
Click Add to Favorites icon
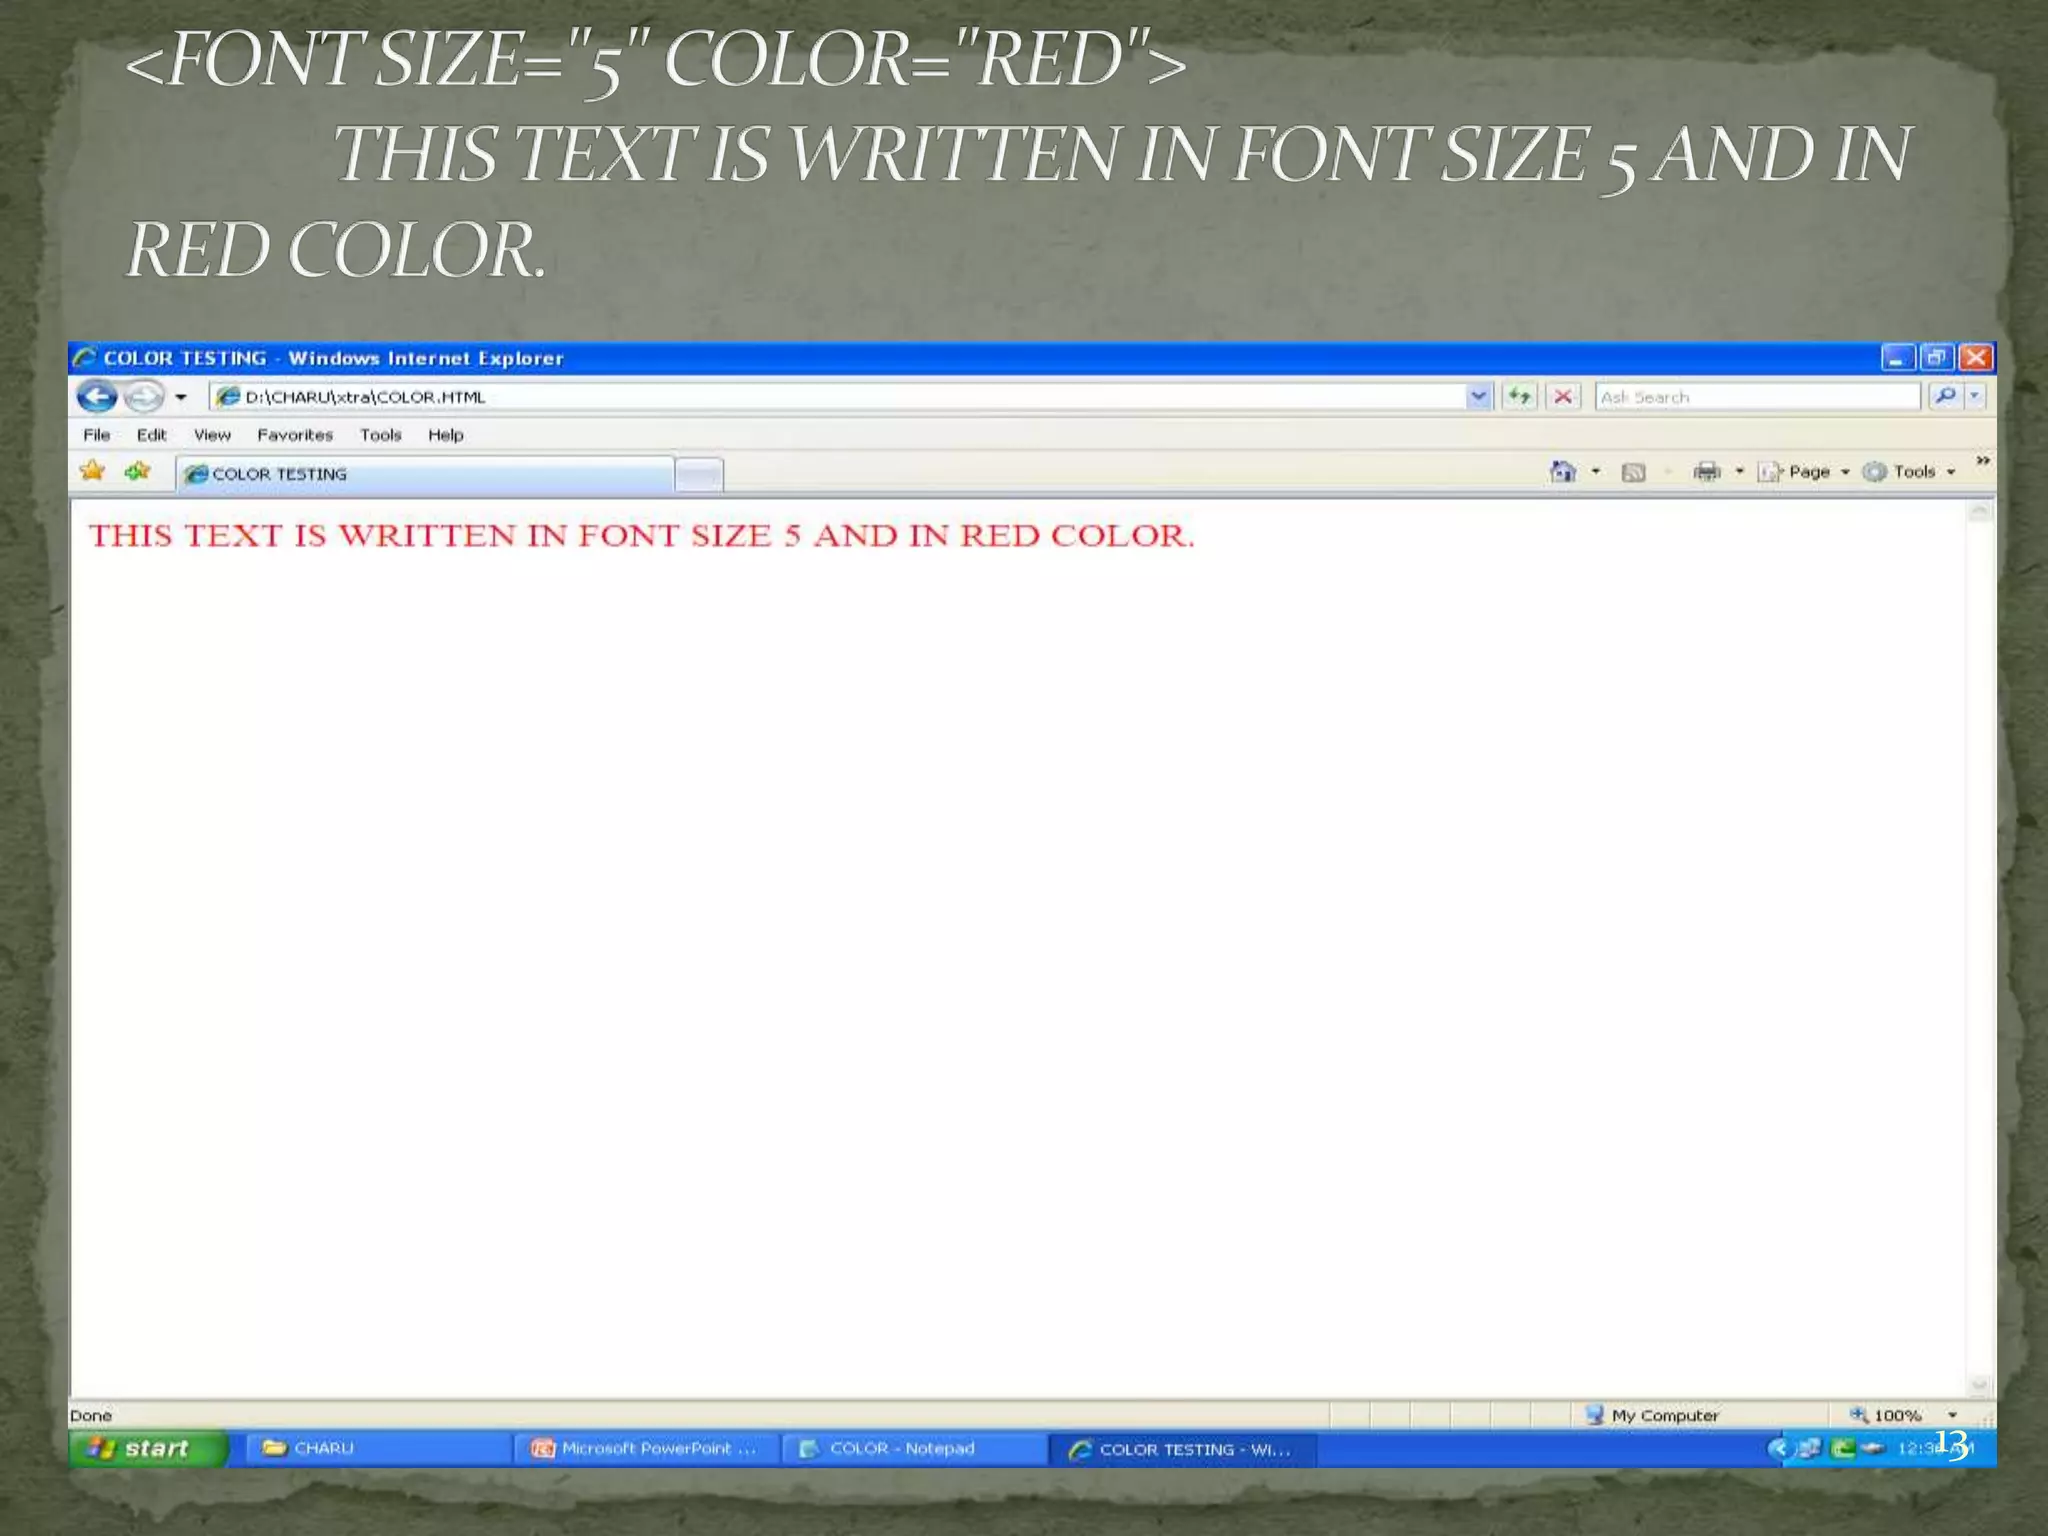click(137, 471)
